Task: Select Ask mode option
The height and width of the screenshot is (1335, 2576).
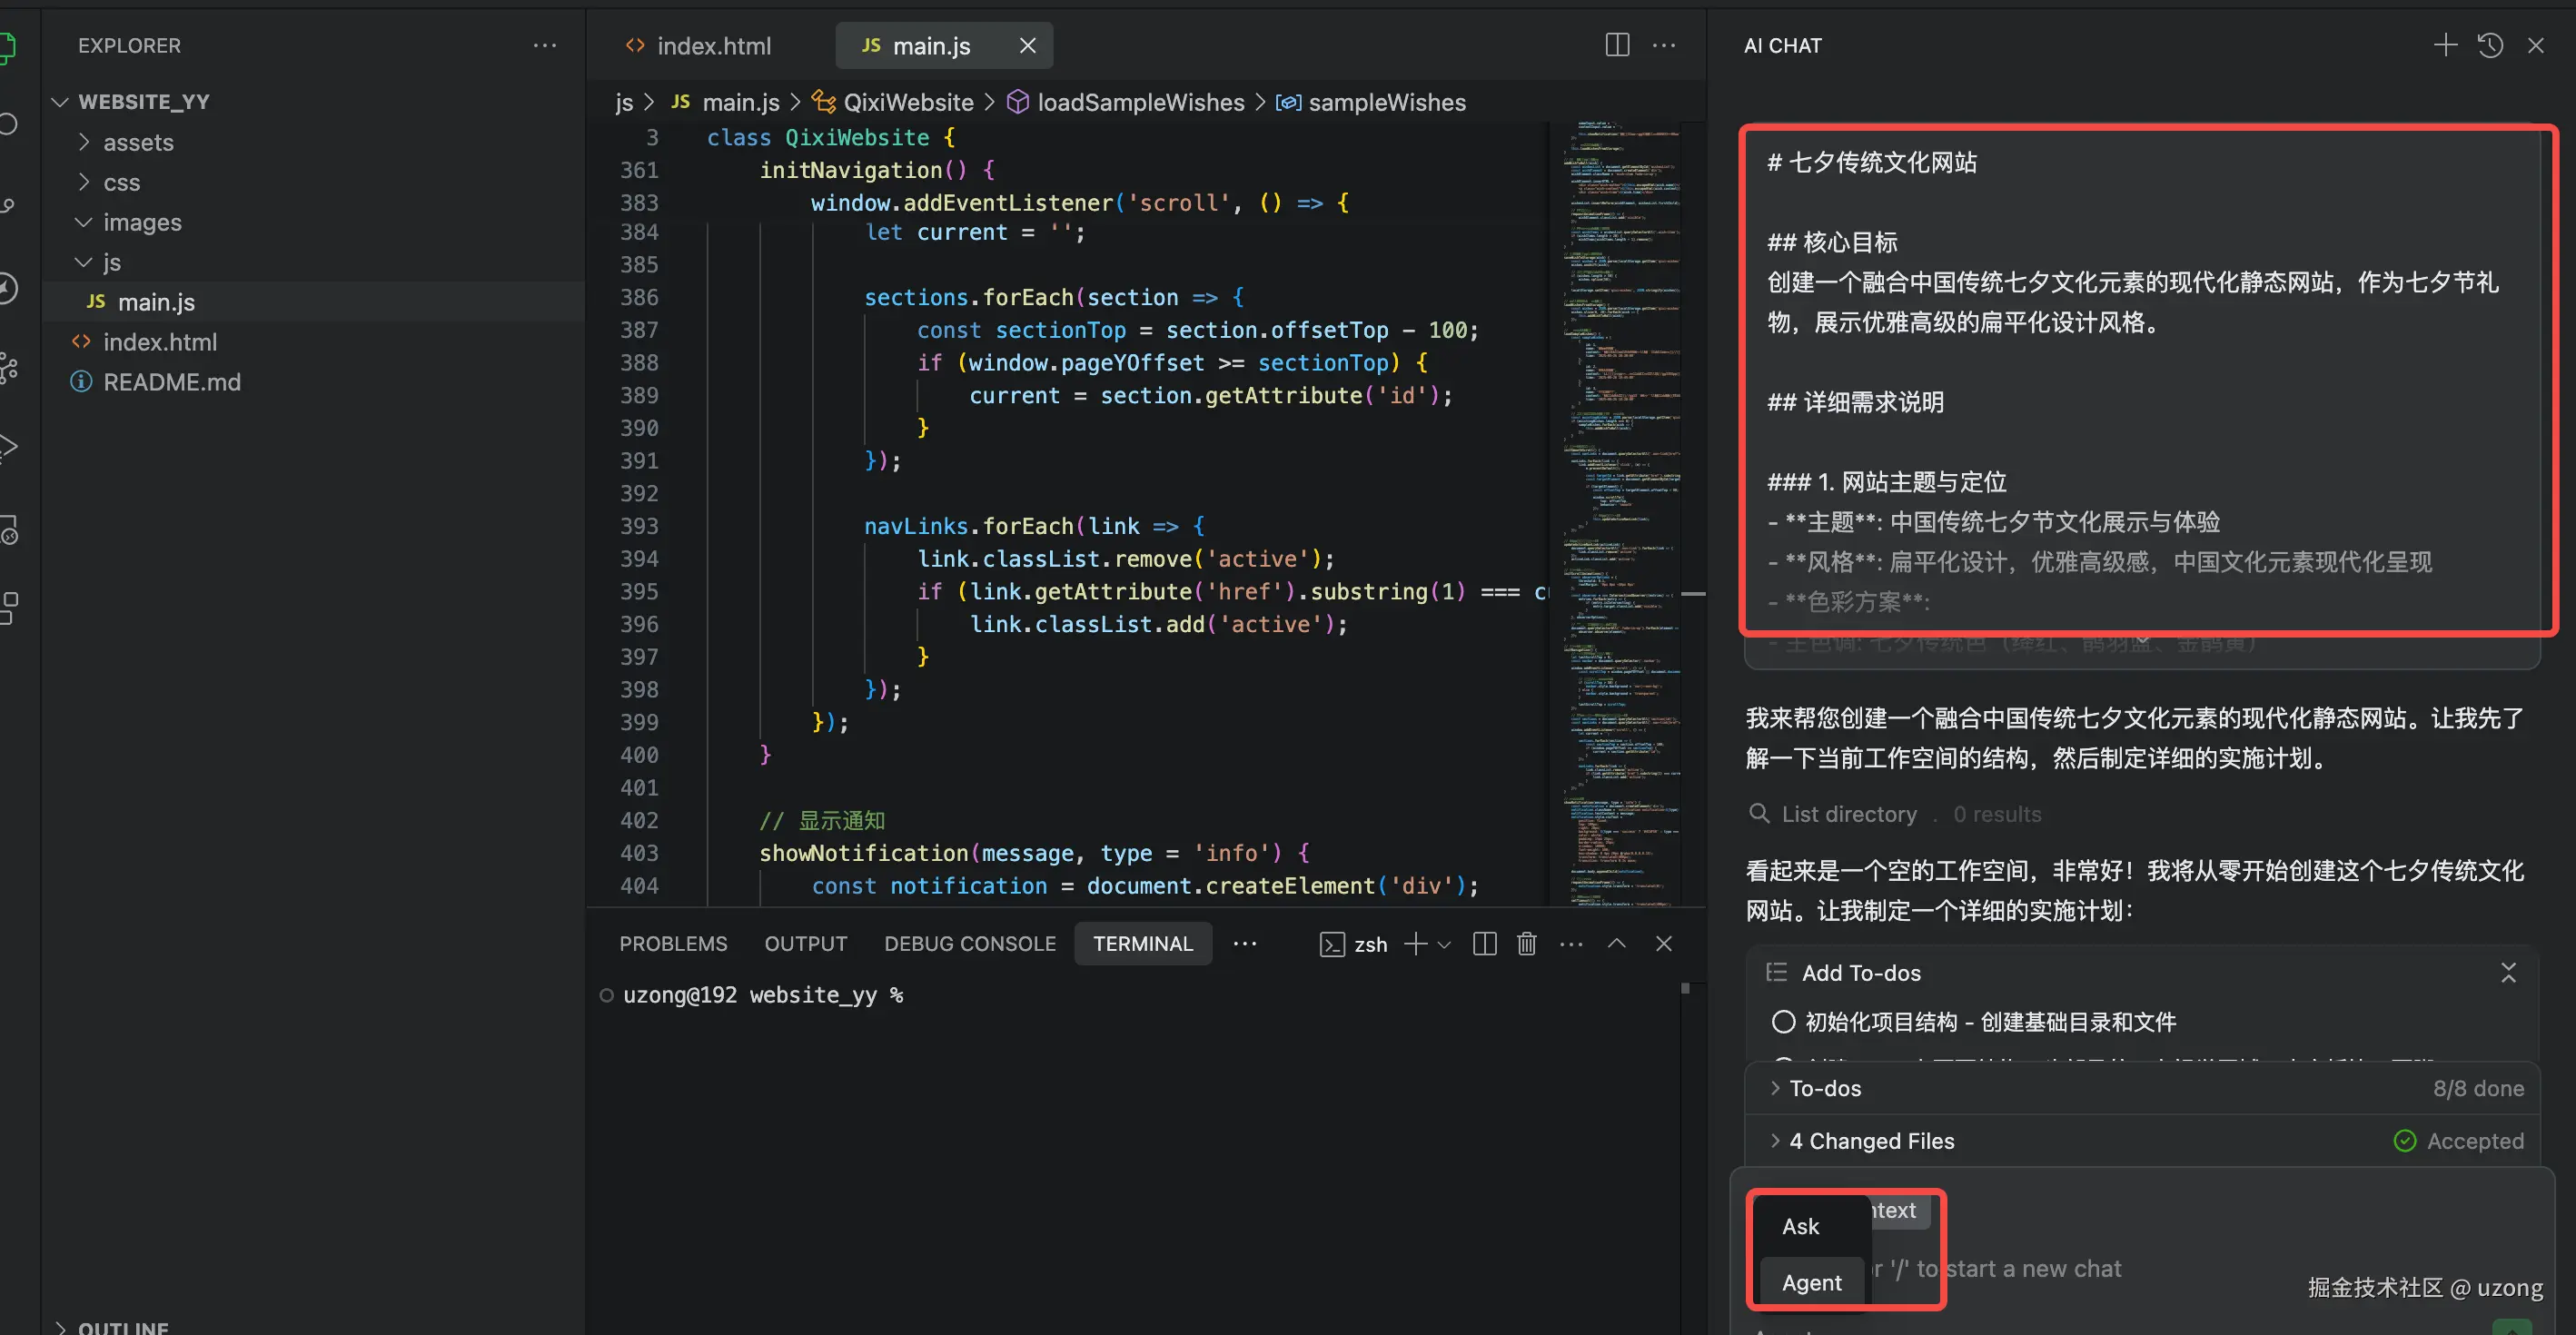Action: pyautogui.click(x=1800, y=1226)
